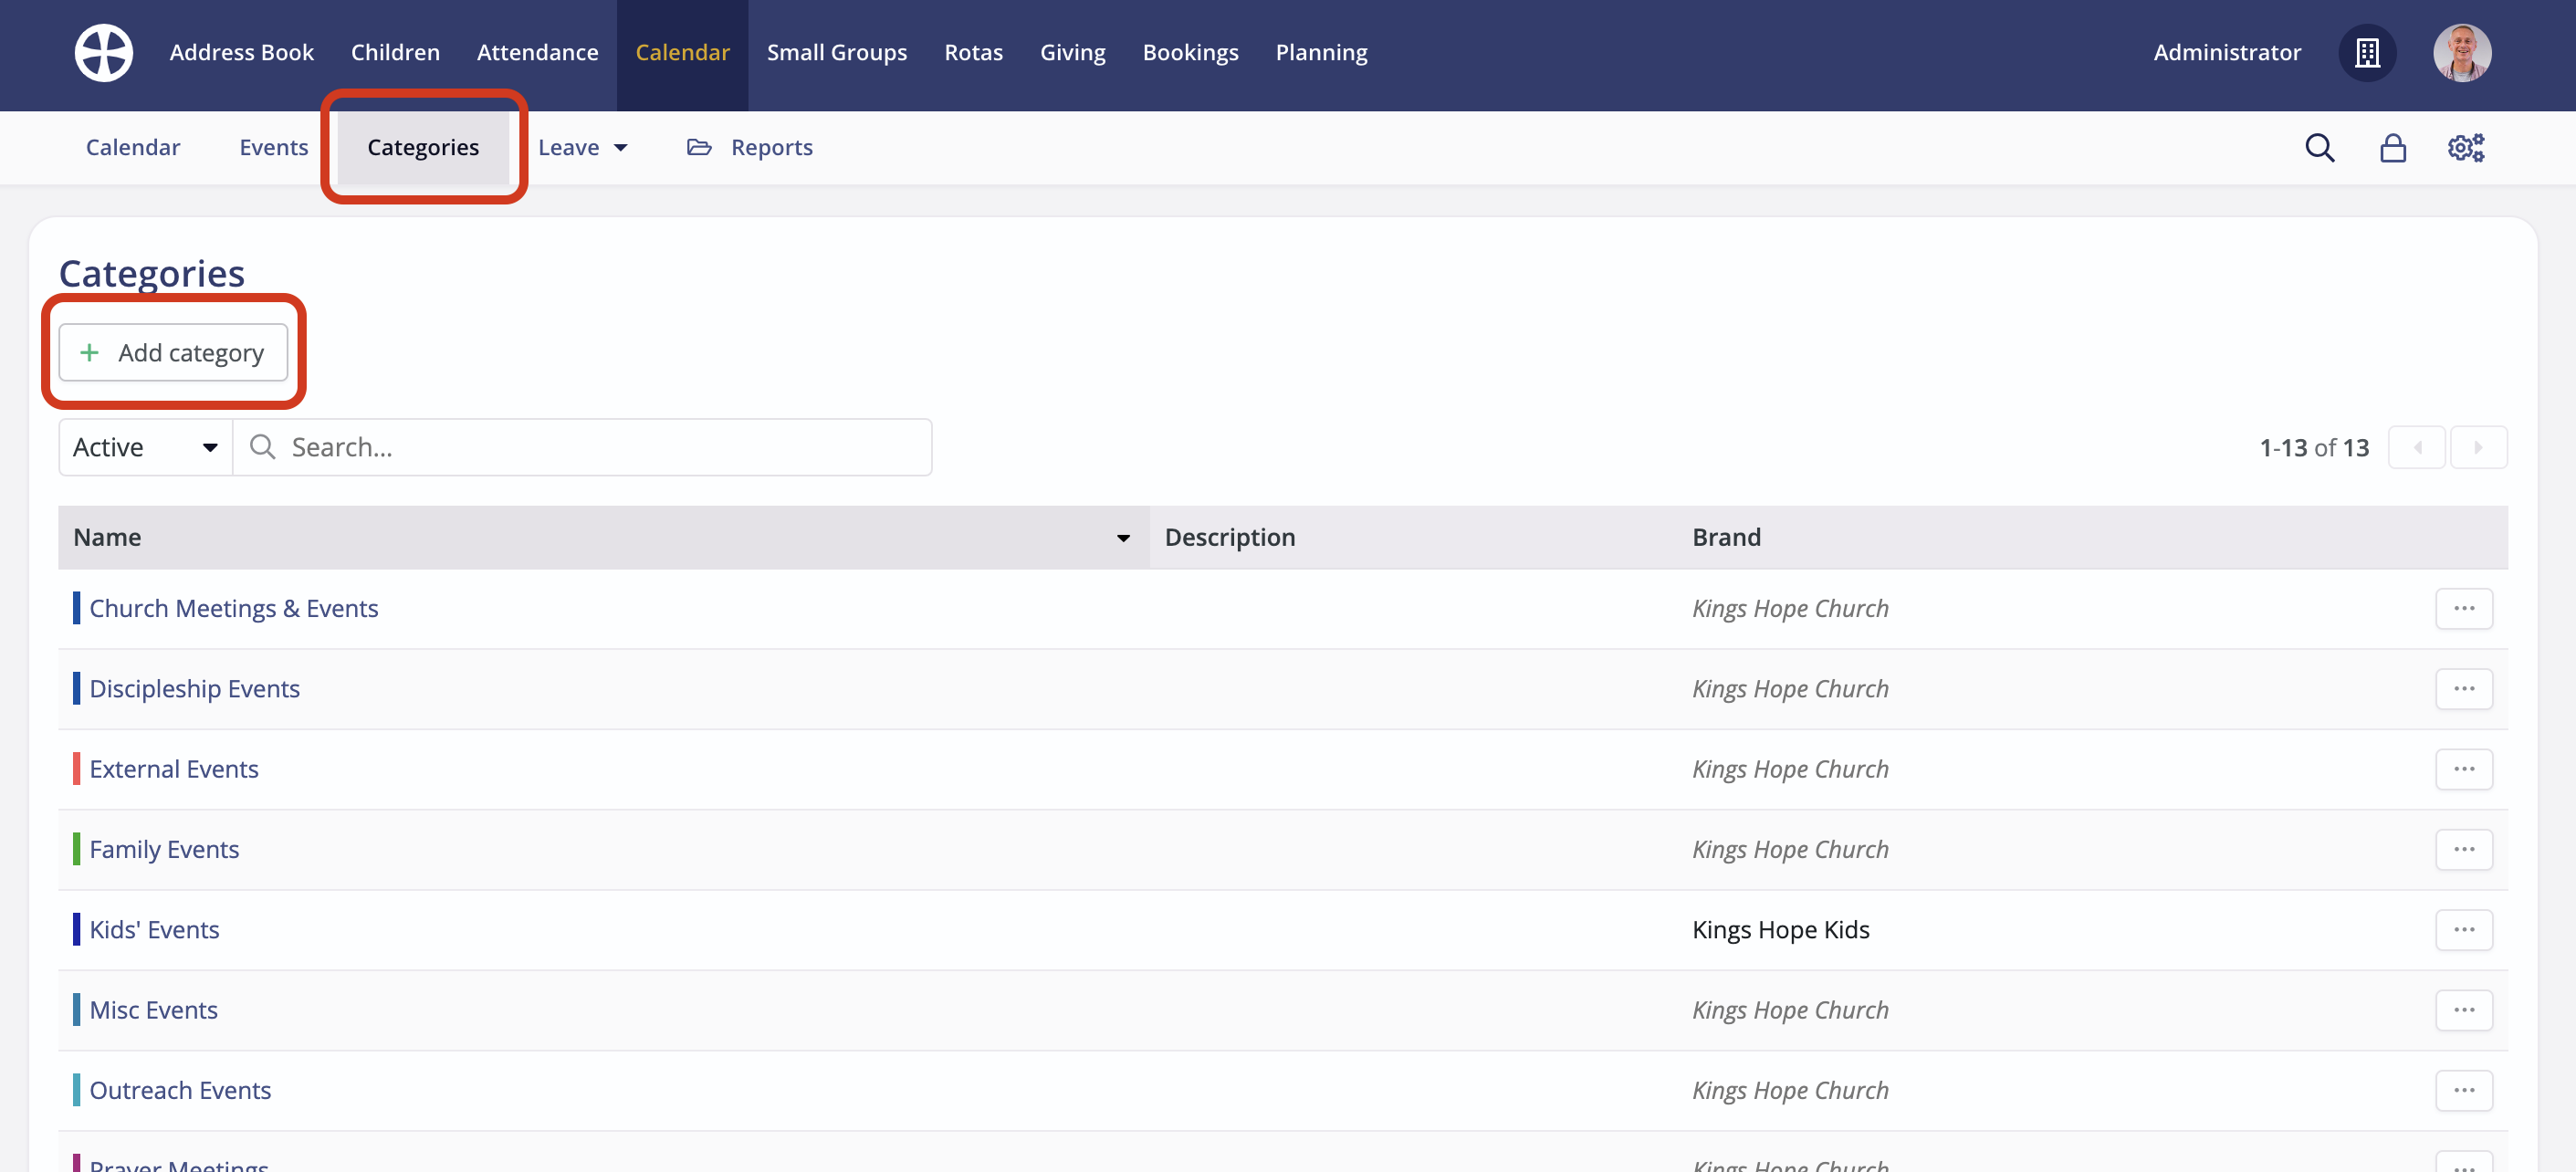The height and width of the screenshot is (1172, 2576).
Task: Click the Reports folder icon
Action: tap(699, 148)
